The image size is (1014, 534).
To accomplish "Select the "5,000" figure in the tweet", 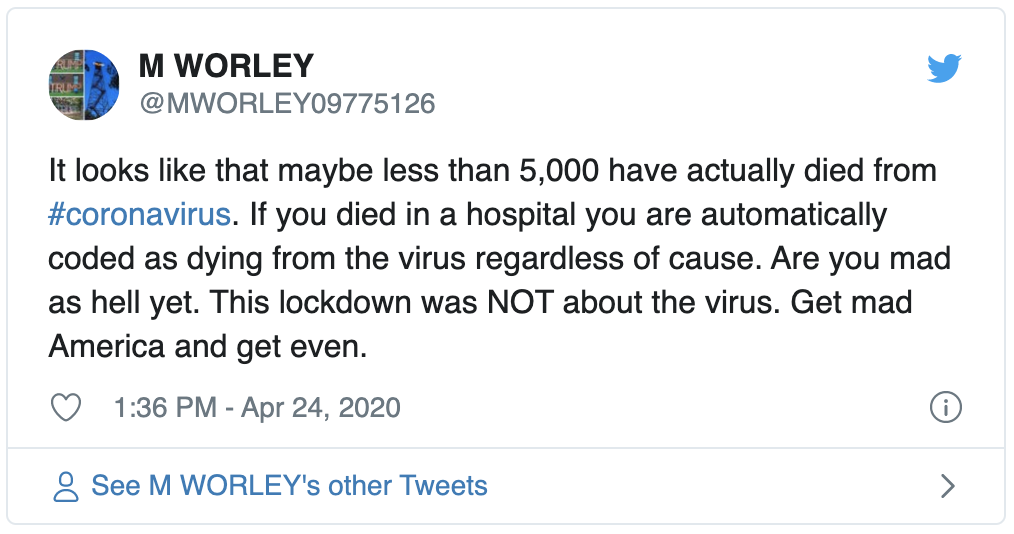I will (559, 171).
